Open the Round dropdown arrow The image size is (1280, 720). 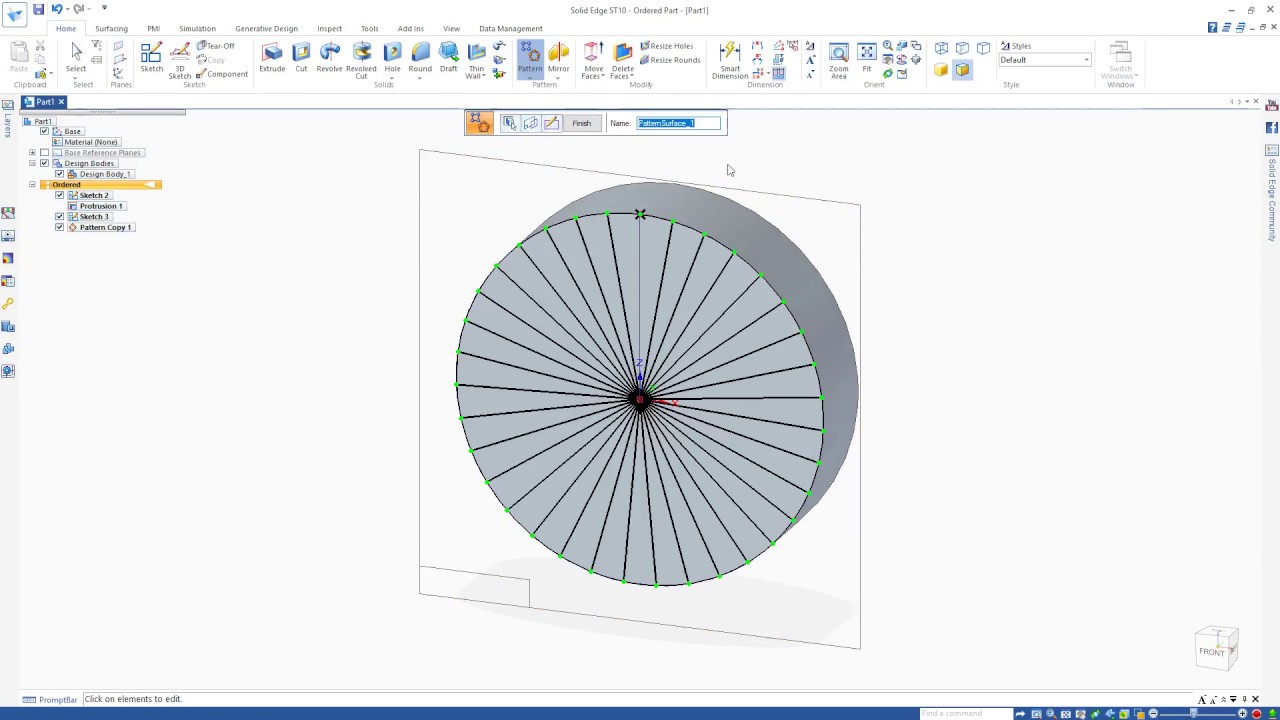pyautogui.click(x=420, y=76)
